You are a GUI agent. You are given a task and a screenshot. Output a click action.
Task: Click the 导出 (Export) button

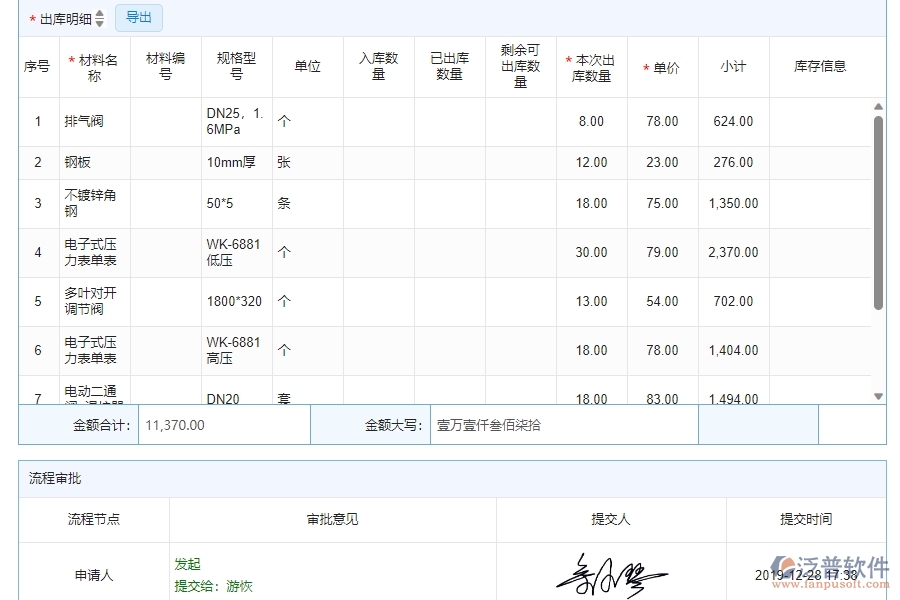[138, 17]
